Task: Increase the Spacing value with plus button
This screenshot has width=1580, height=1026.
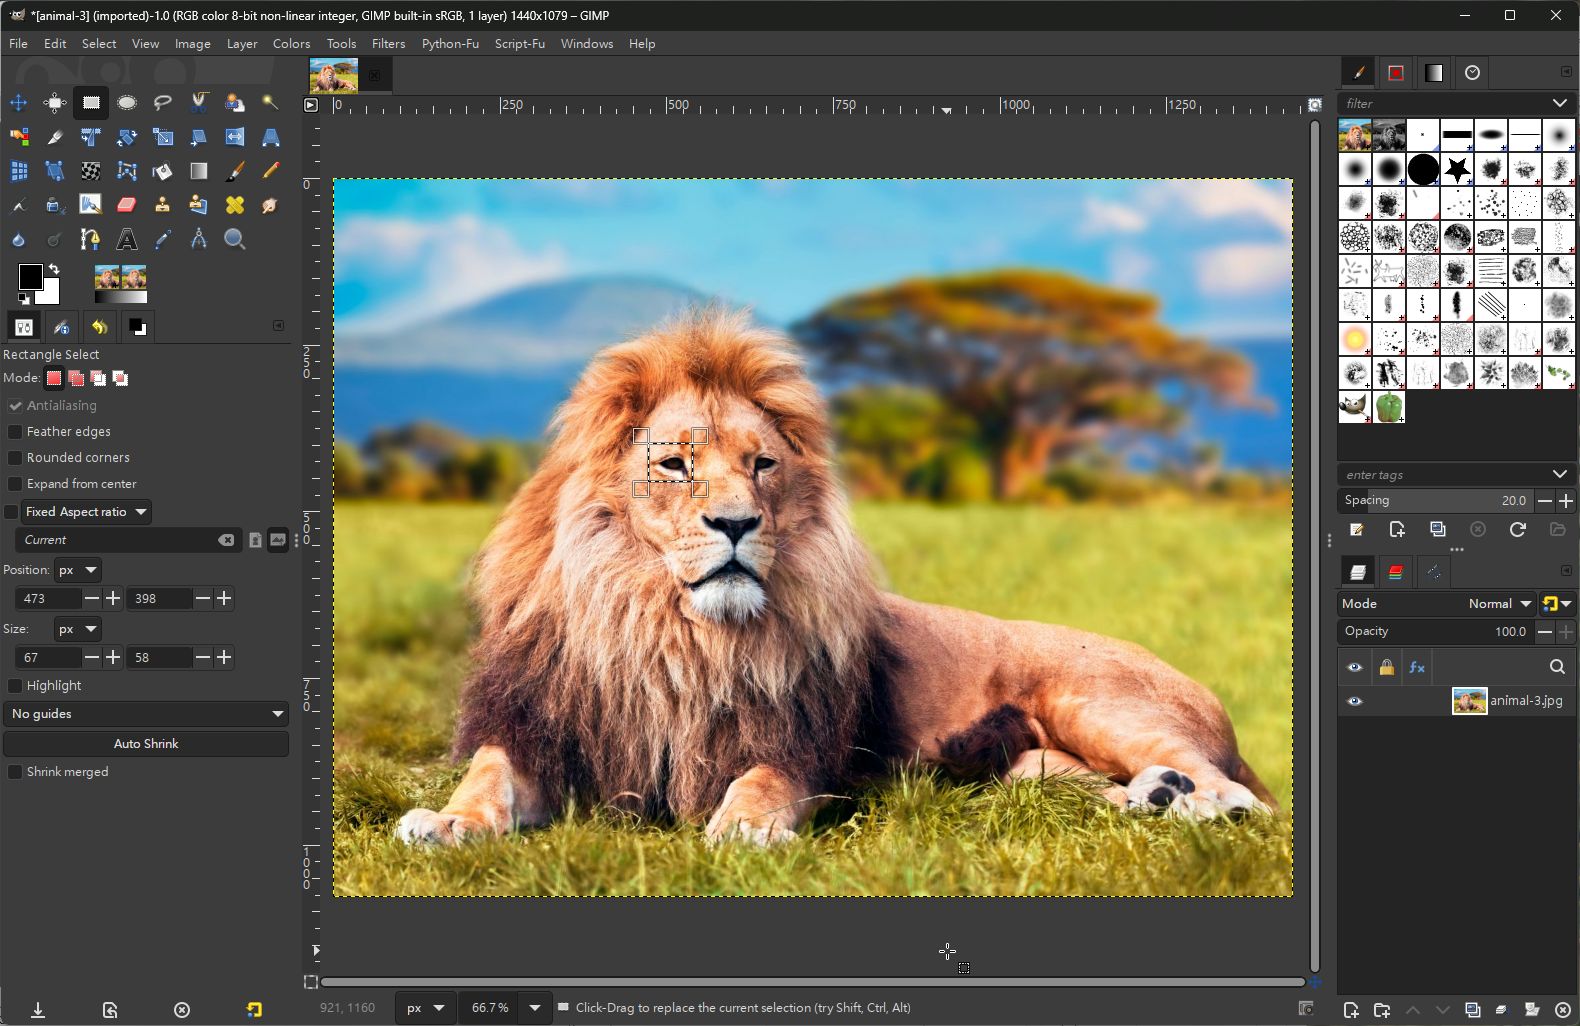Action: click(1566, 500)
